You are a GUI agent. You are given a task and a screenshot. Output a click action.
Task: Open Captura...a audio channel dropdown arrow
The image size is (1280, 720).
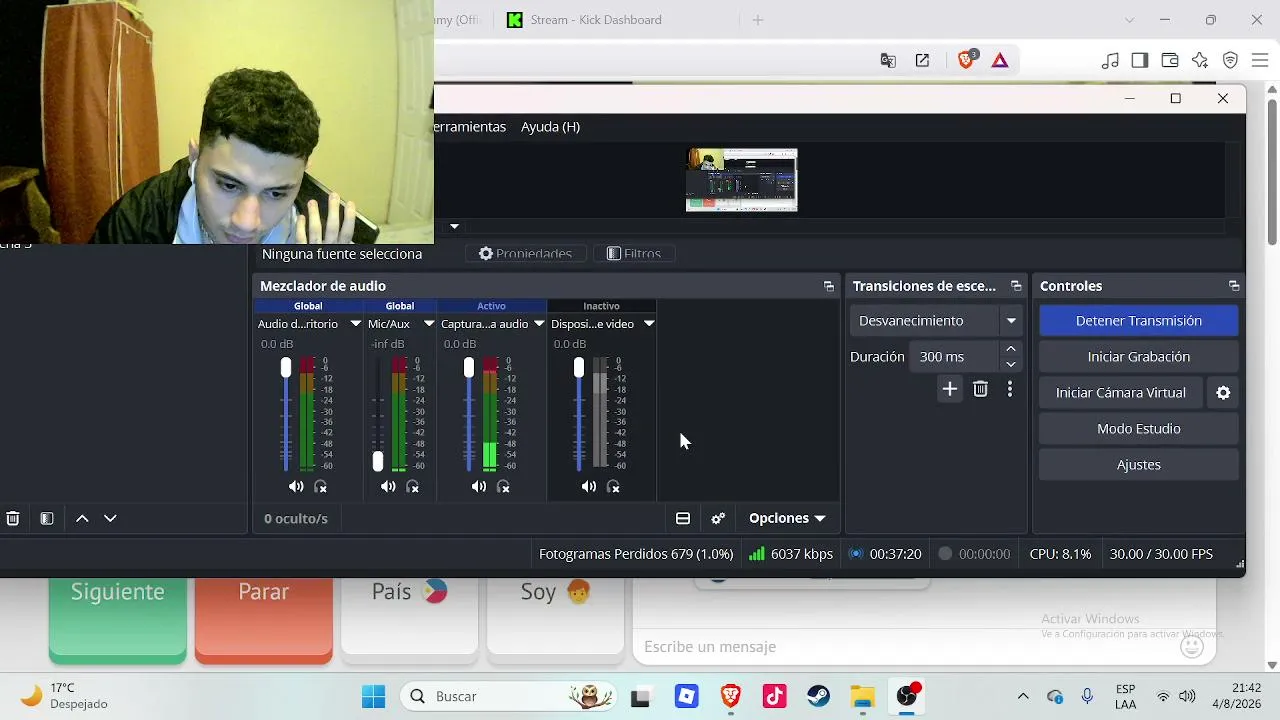coord(539,324)
